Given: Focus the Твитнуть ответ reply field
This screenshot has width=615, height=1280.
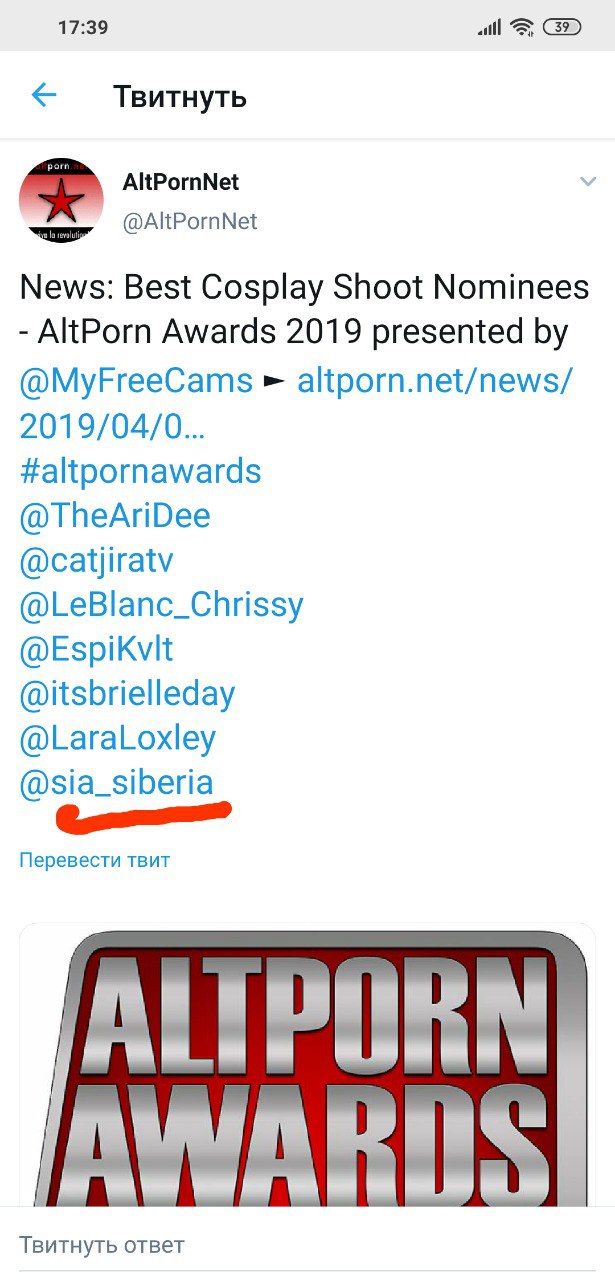Looking at the screenshot, I should 307,1245.
